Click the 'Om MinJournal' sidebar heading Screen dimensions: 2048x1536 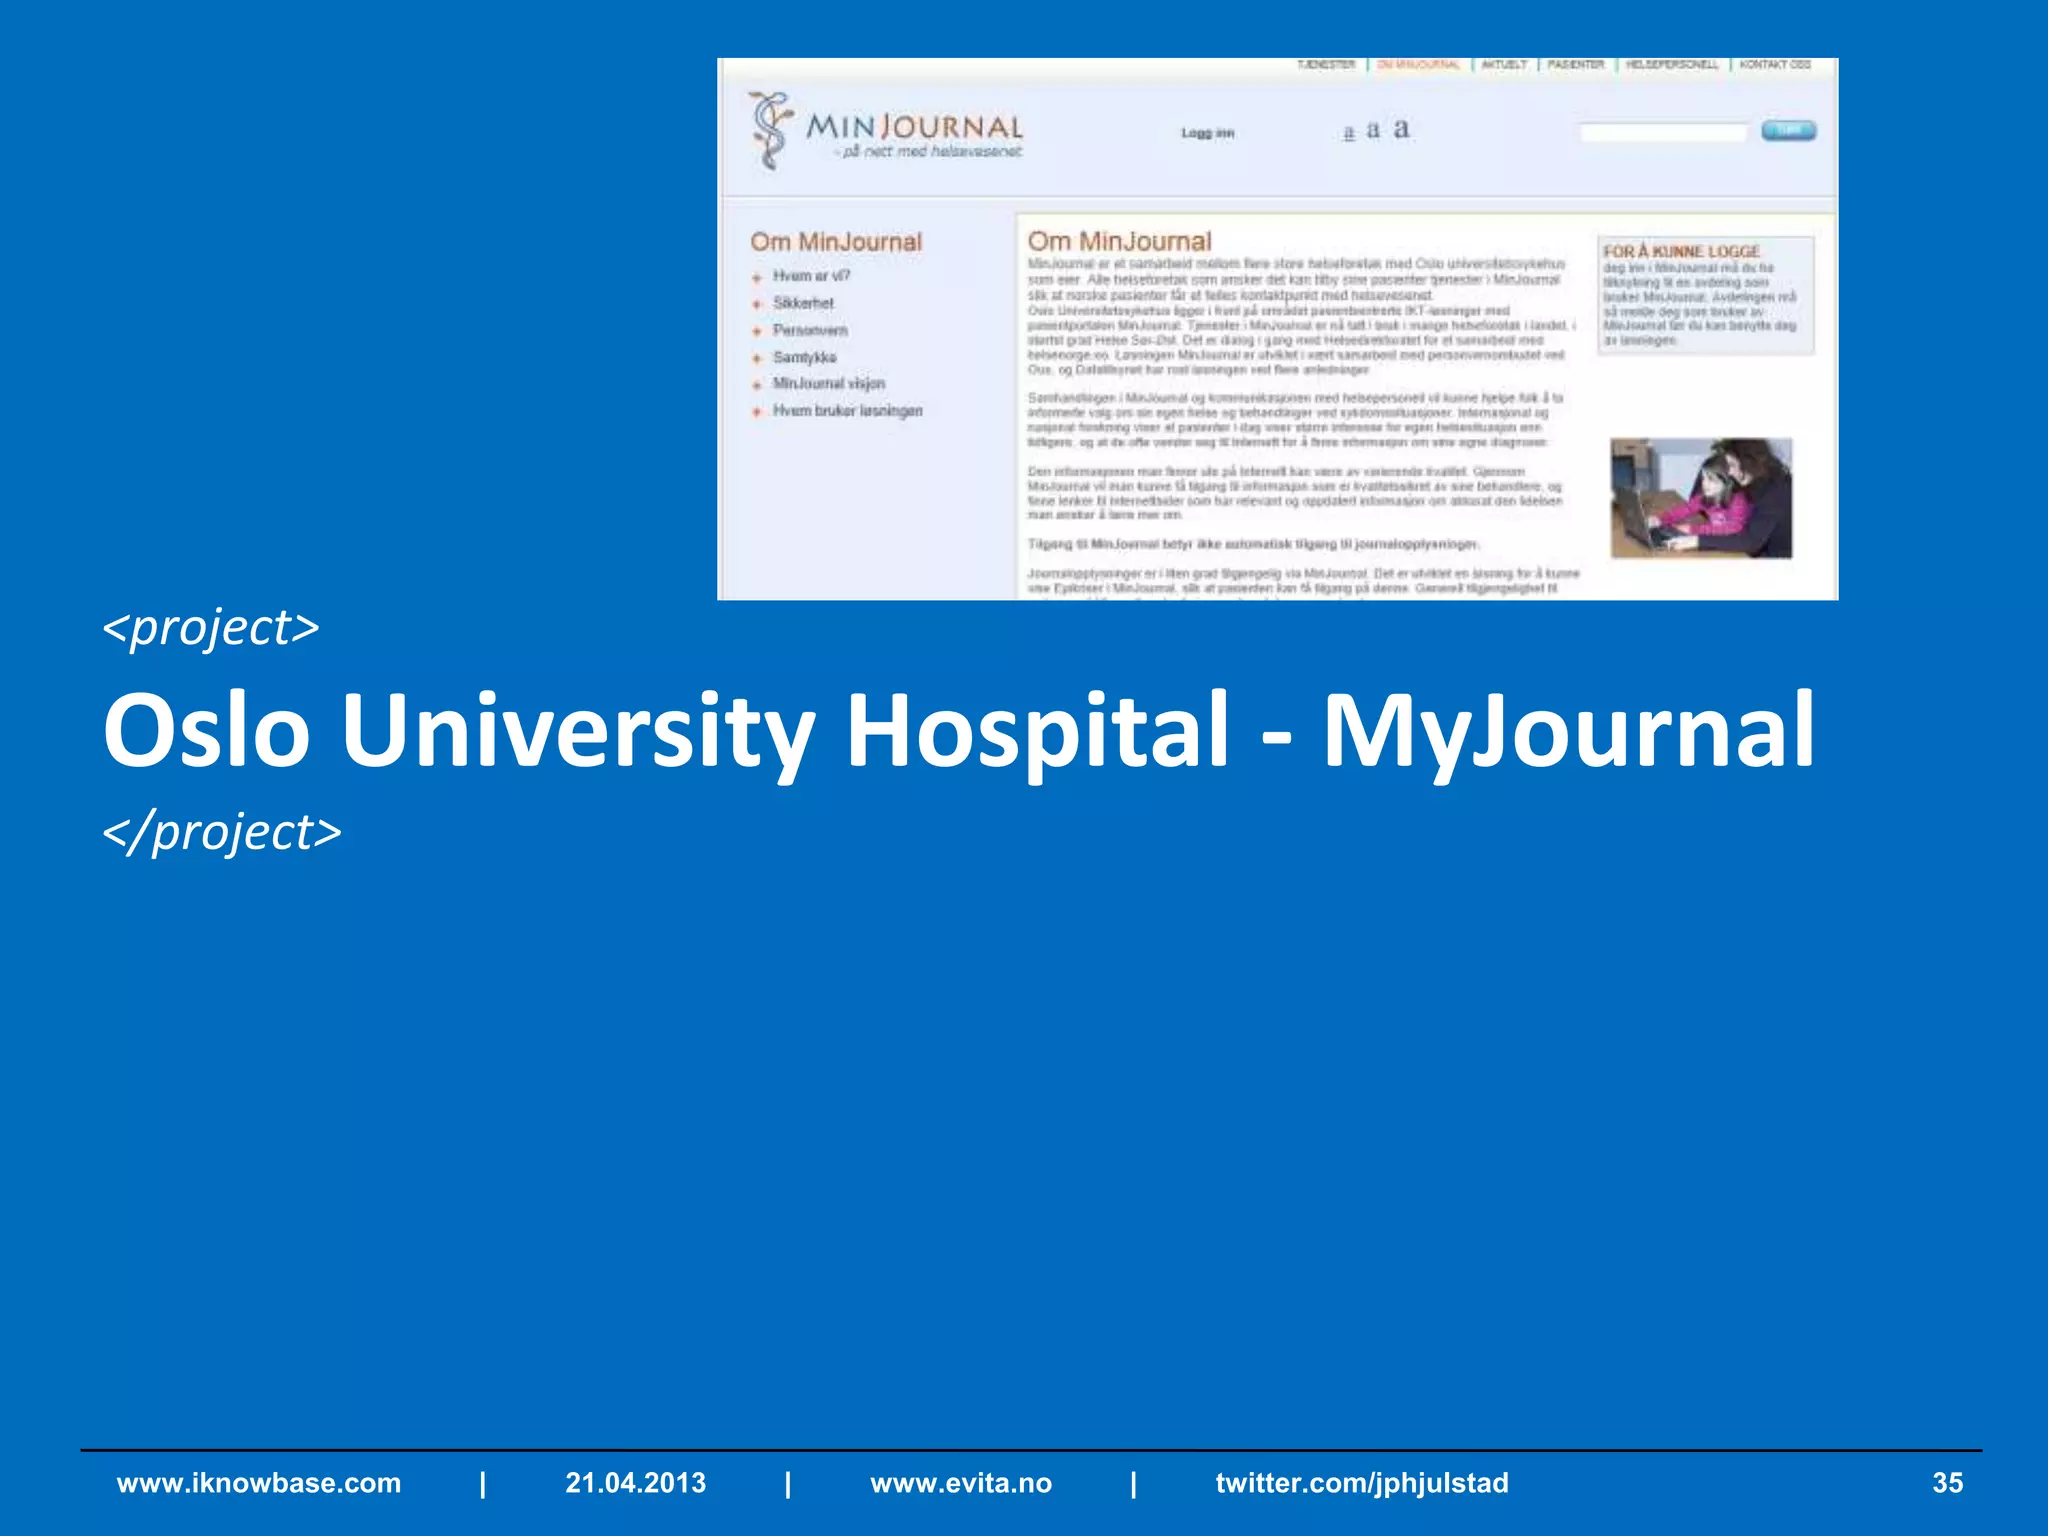click(836, 242)
